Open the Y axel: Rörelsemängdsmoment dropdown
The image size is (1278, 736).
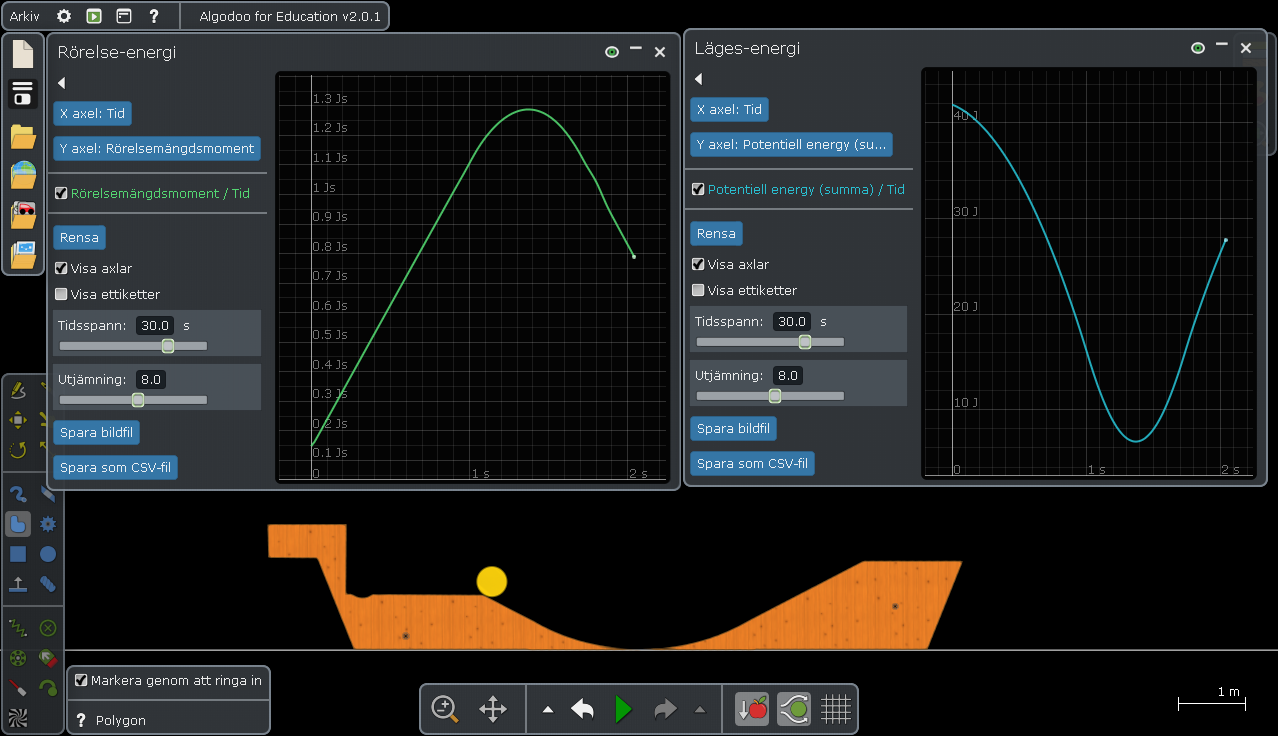click(157, 149)
